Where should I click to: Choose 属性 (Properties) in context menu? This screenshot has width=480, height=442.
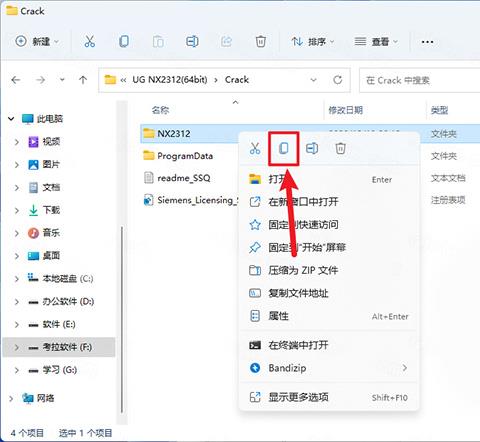[328, 316]
